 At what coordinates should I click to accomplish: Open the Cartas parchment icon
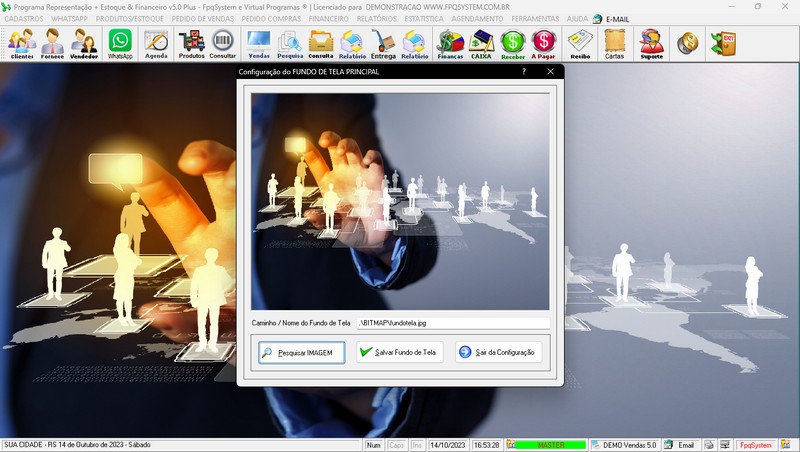click(x=614, y=44)
